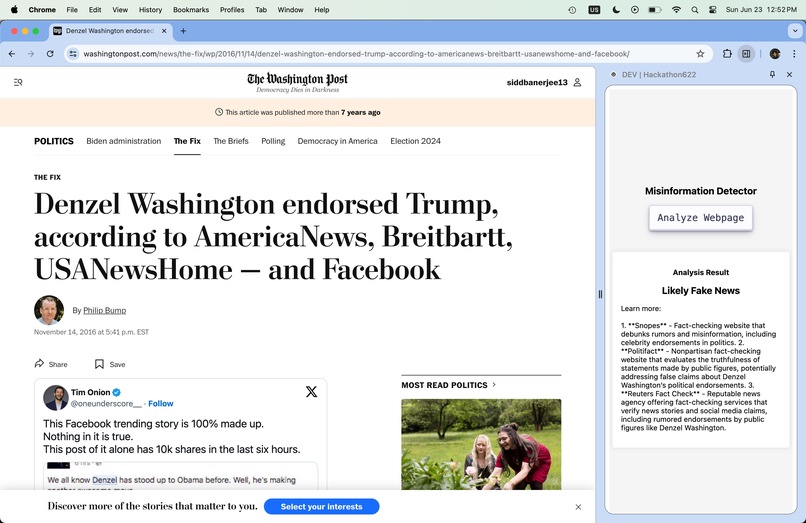
Task: Open the Chrome Extensions puzzle icon
Action: point(727,53)
